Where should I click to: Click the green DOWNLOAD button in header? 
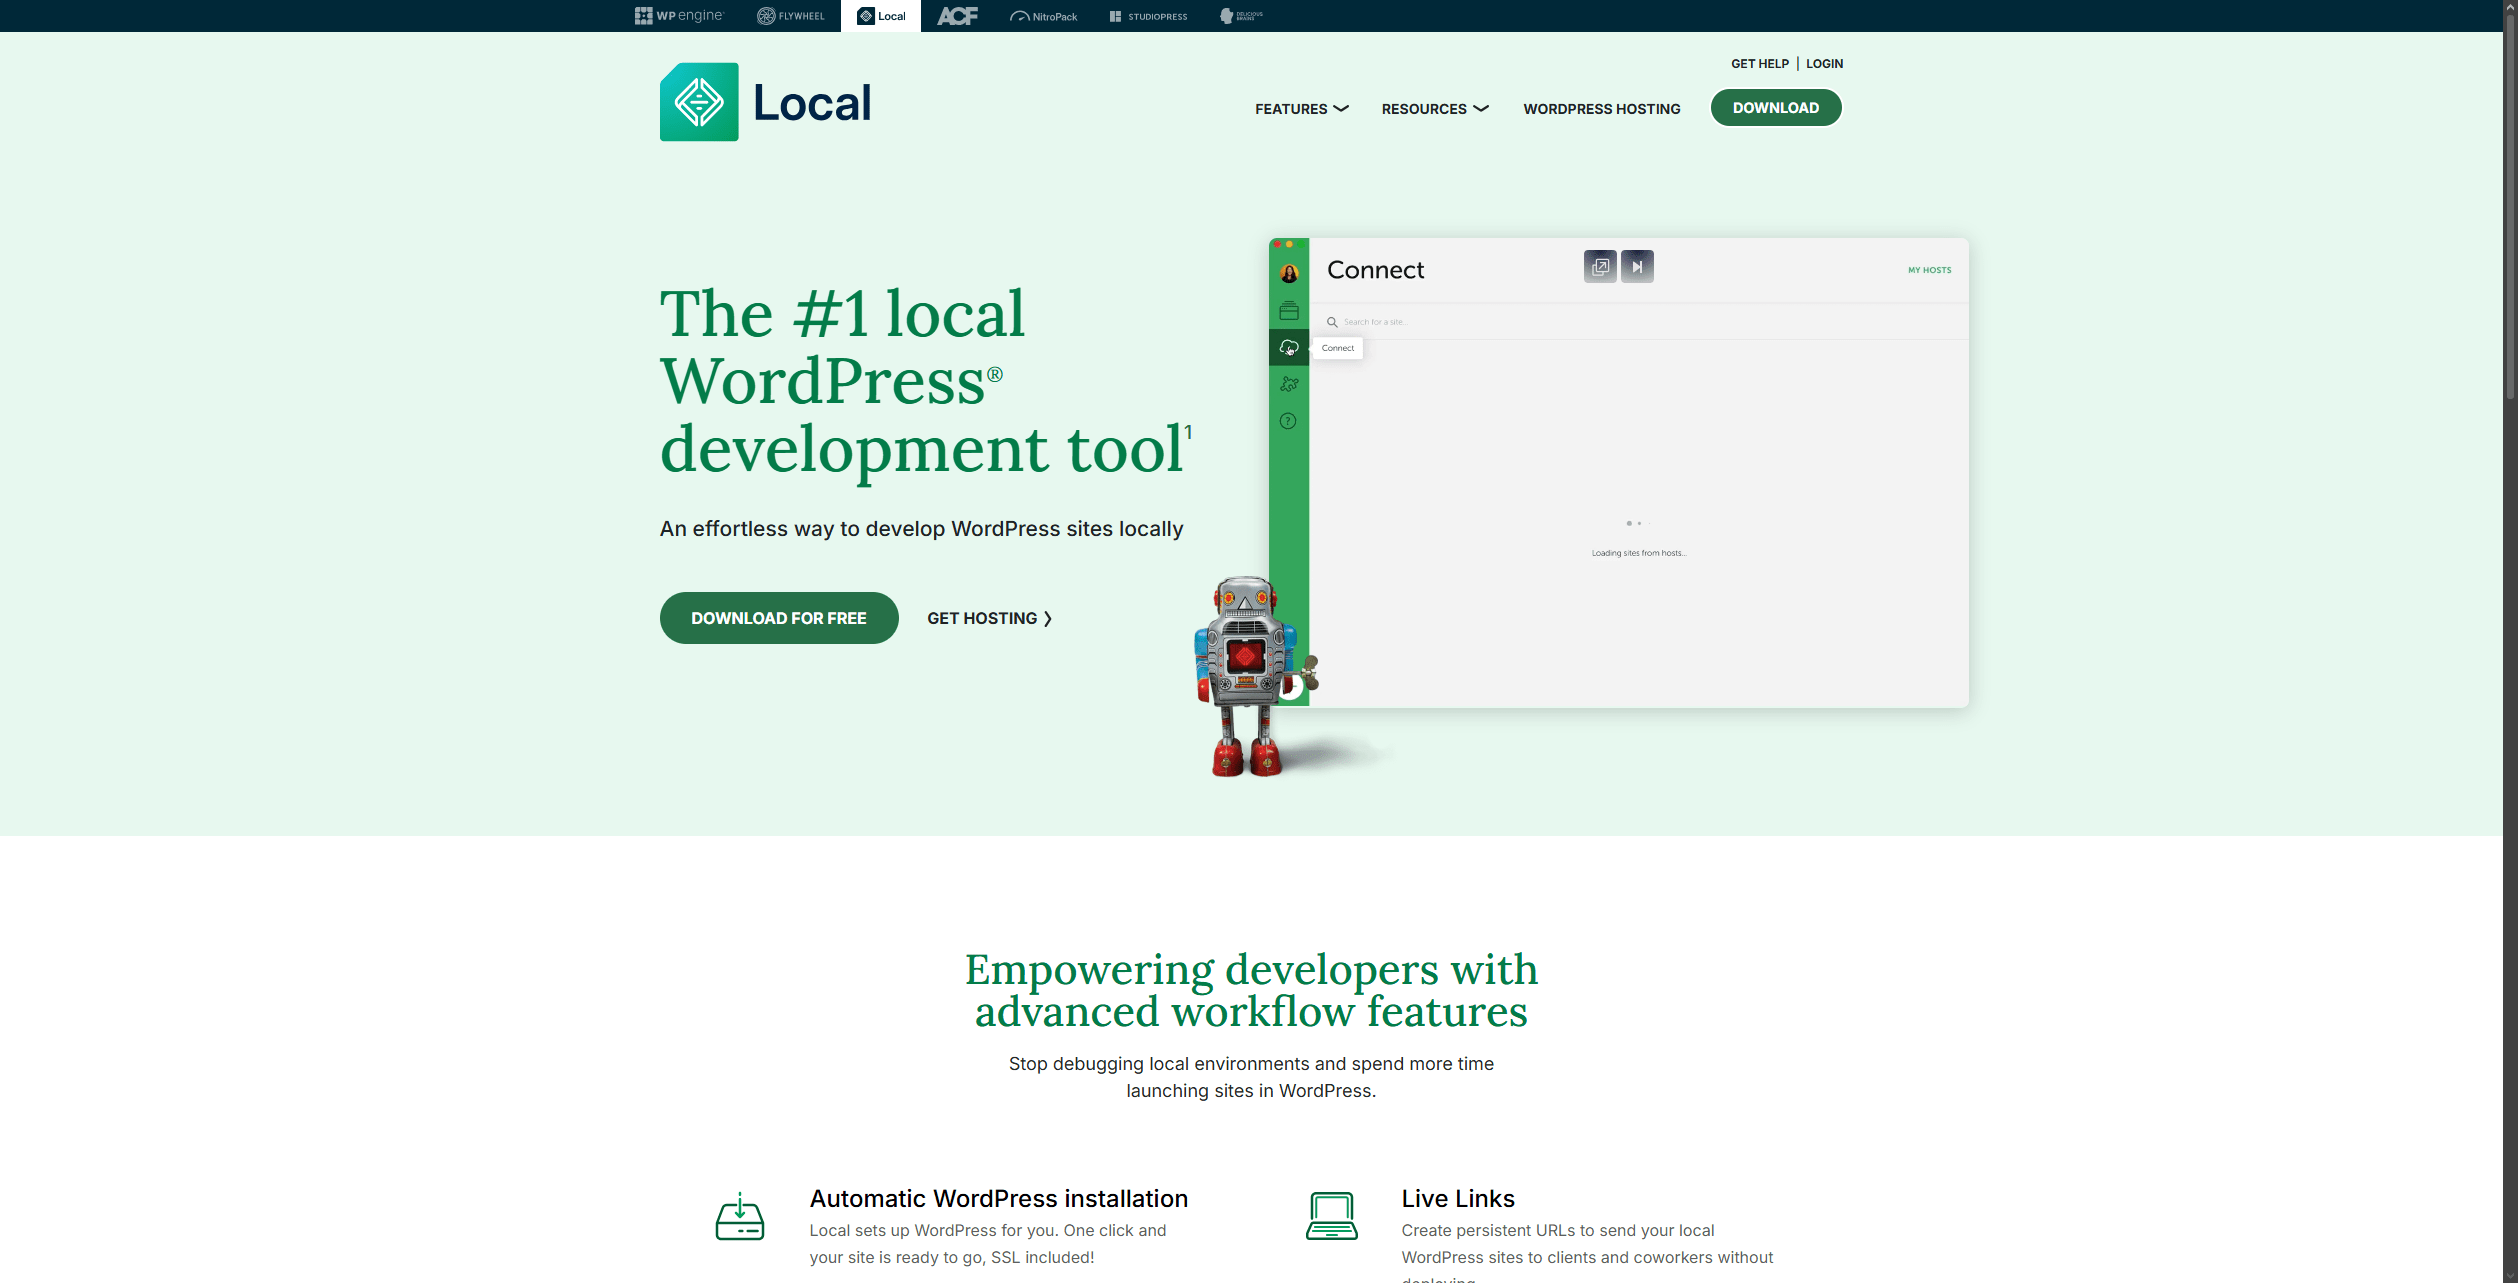click(1776, 108)
